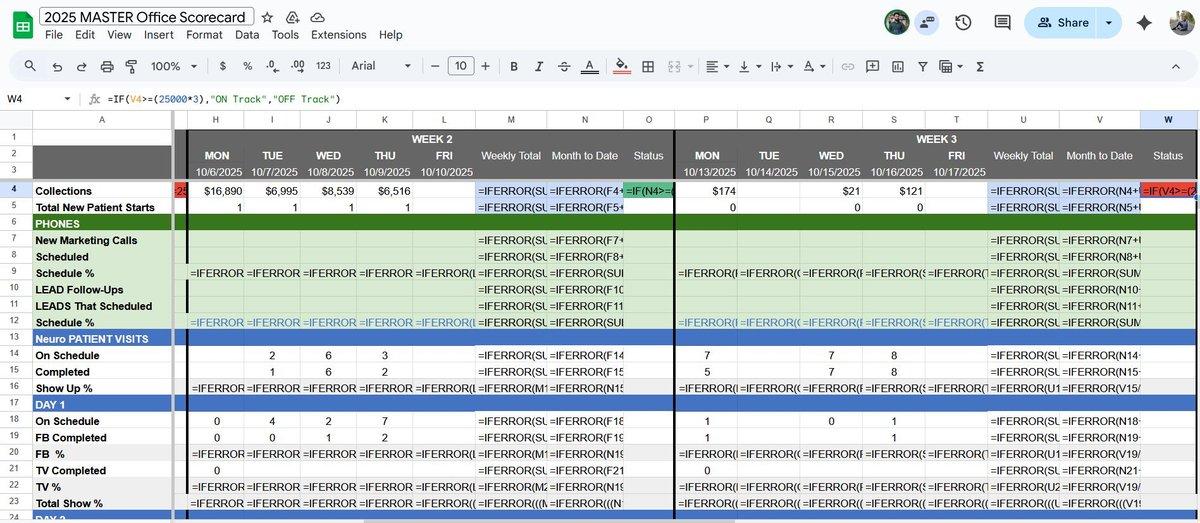
Task: Open the zoom level 100% dropdown
Action: pyautogui.click(x=174, y=66)
